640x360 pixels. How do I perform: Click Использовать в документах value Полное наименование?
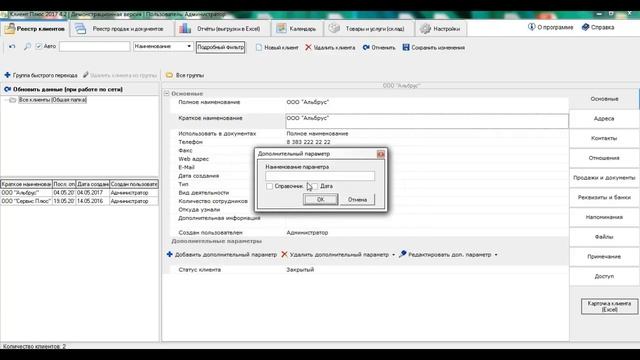[317, 133]
